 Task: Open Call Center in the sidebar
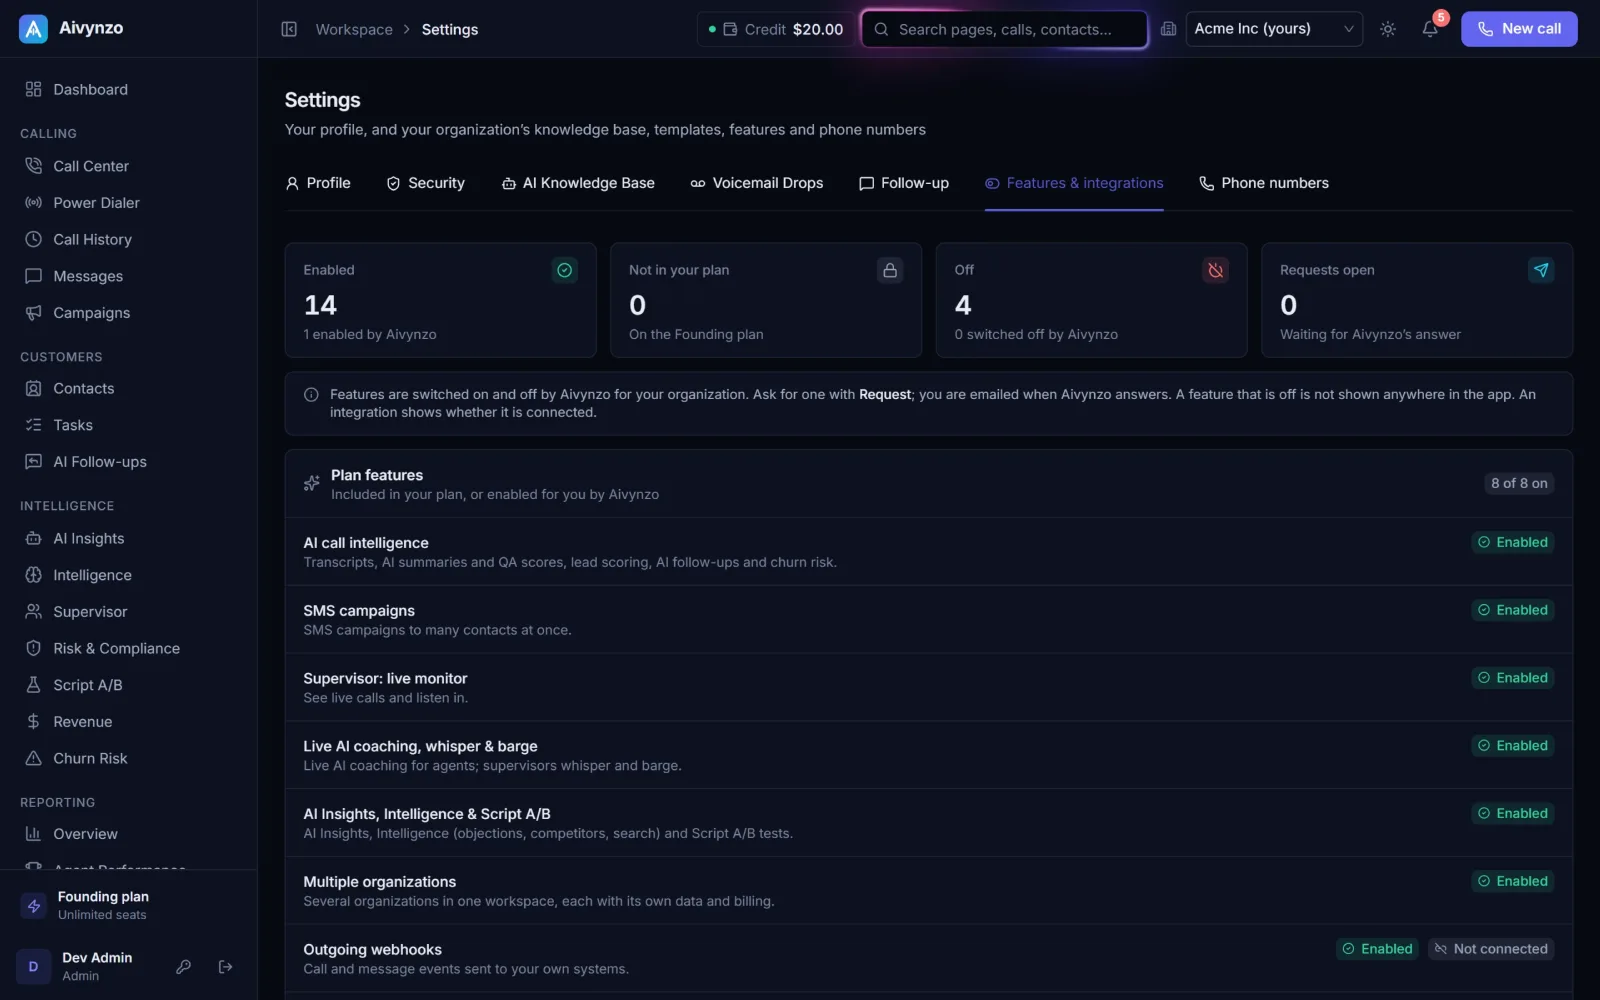(128, 166)
